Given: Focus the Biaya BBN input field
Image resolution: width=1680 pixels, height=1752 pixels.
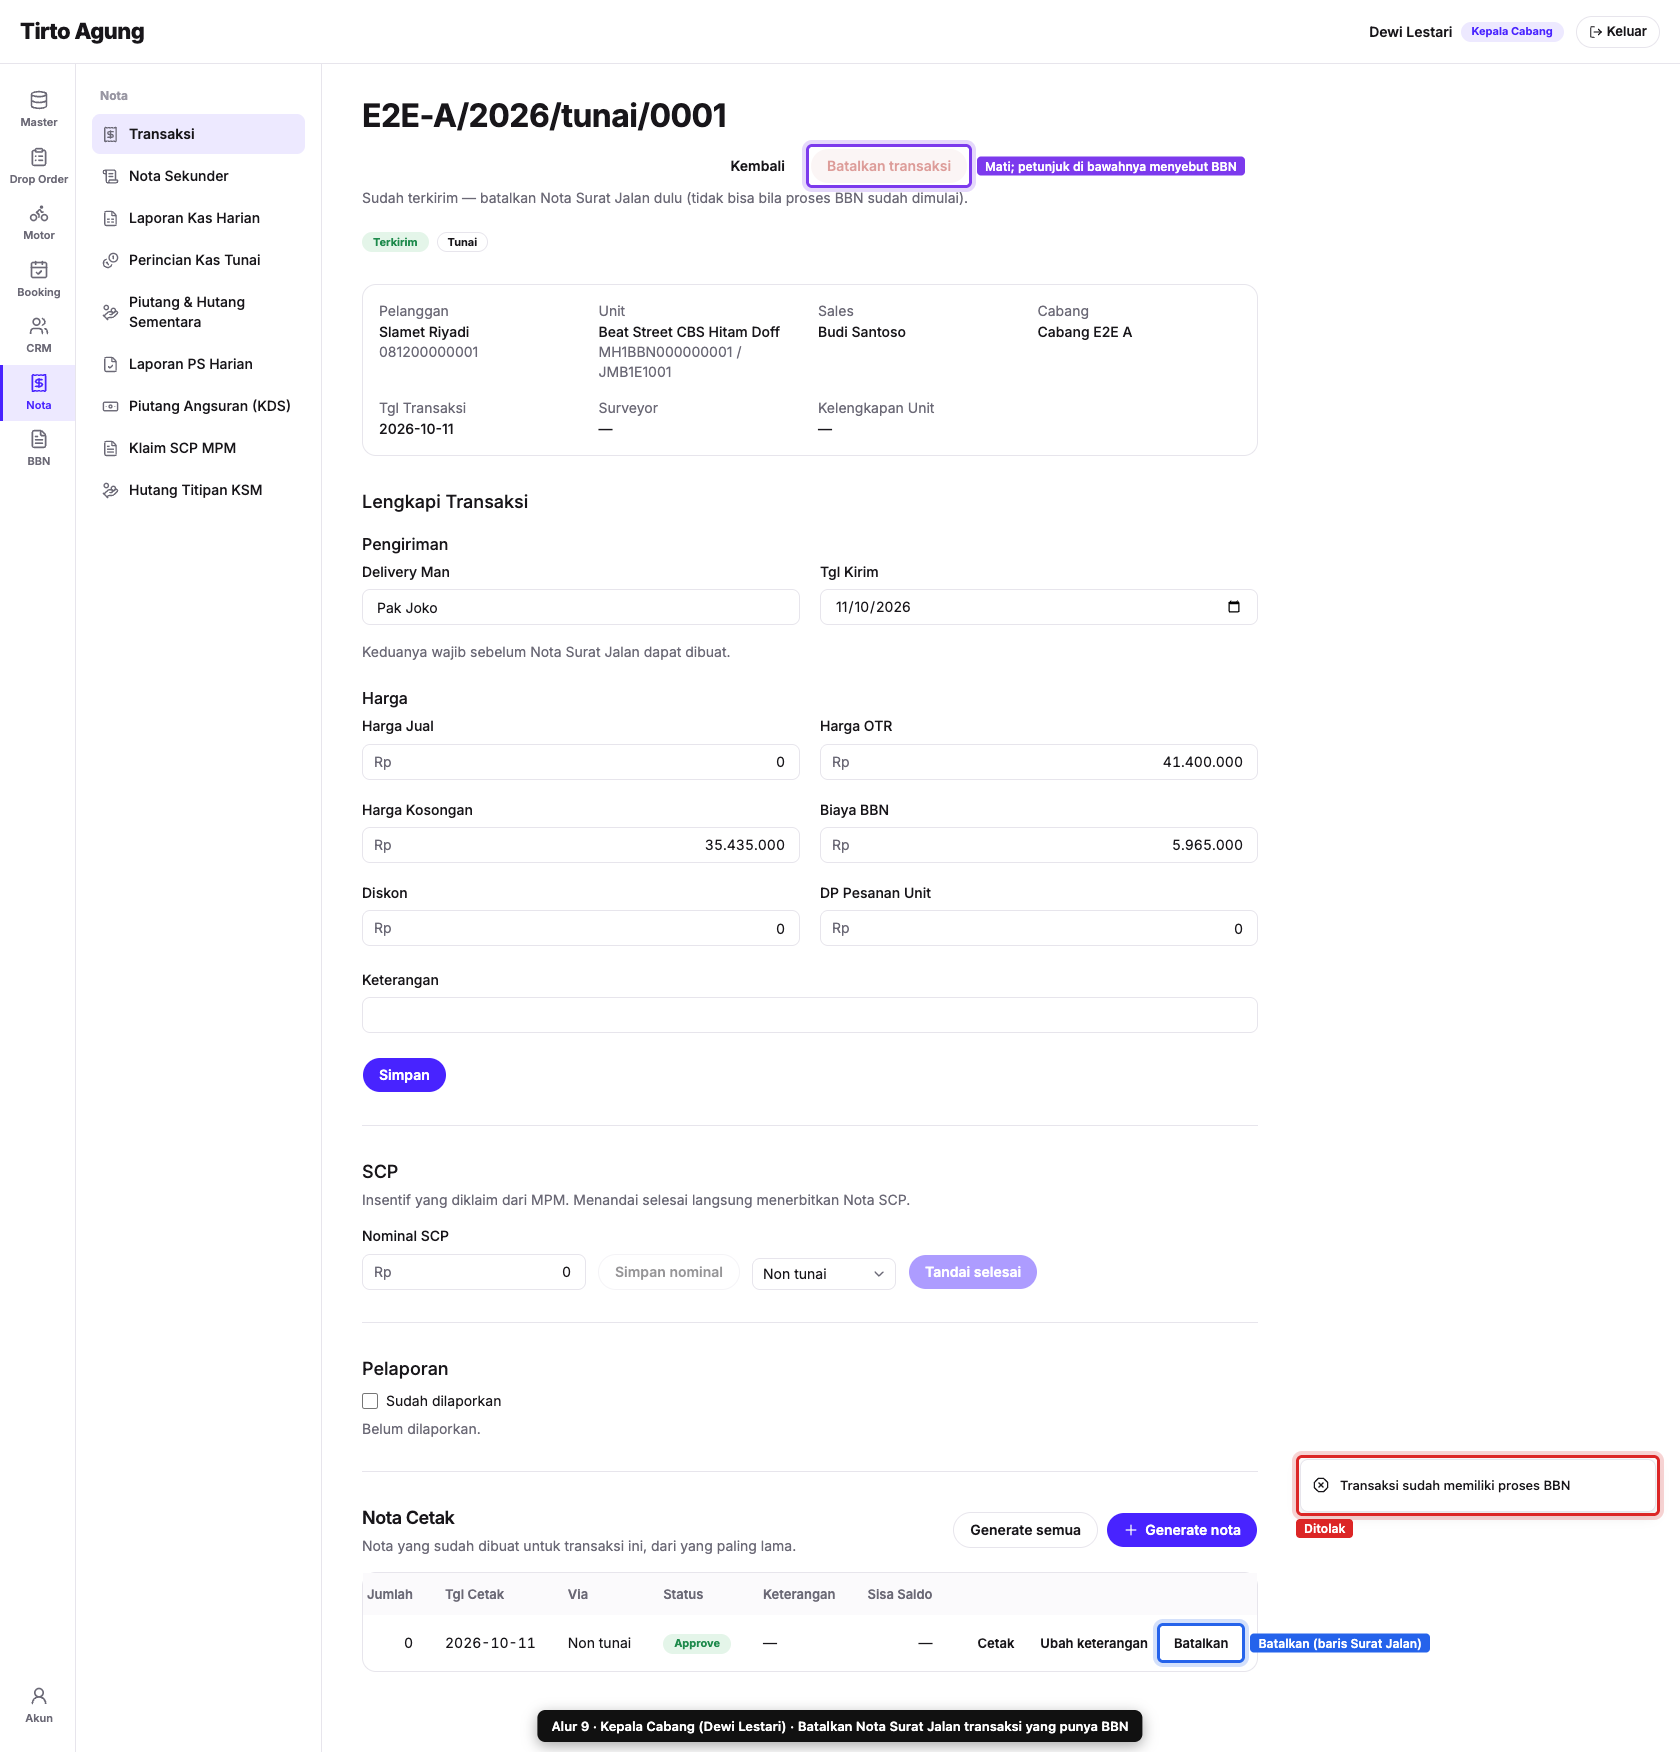Looking at the screenshot, I should point(1039,845).
